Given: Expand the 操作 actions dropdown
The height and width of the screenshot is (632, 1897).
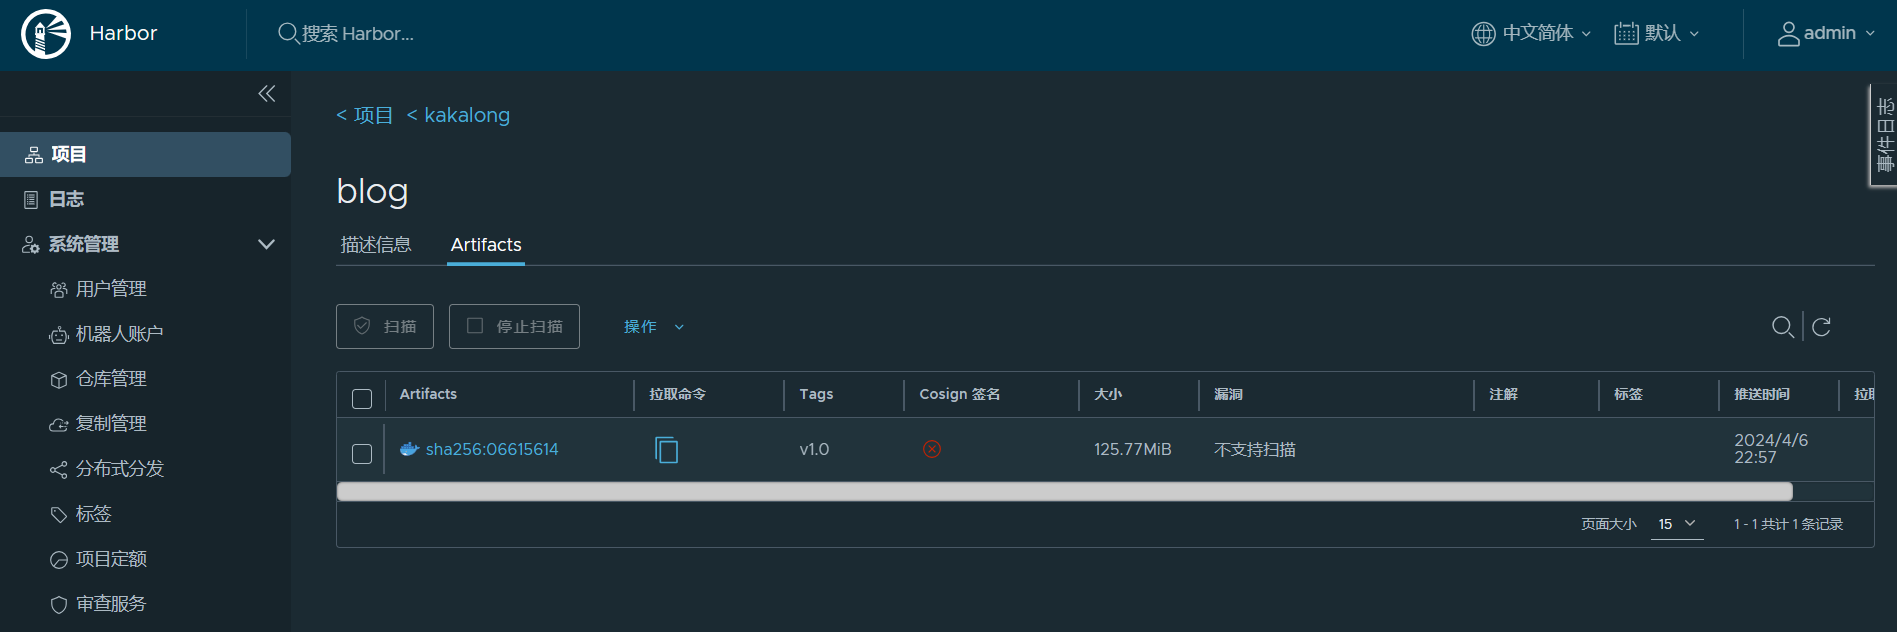Looking at the screenshot, I should click(654, 327).
